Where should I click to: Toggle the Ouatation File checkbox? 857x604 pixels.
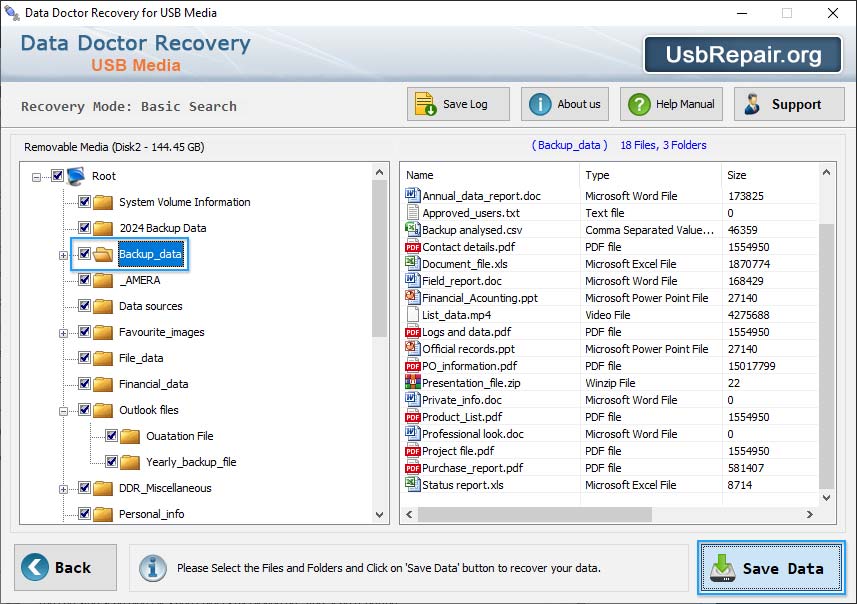(x=111, y=435)
